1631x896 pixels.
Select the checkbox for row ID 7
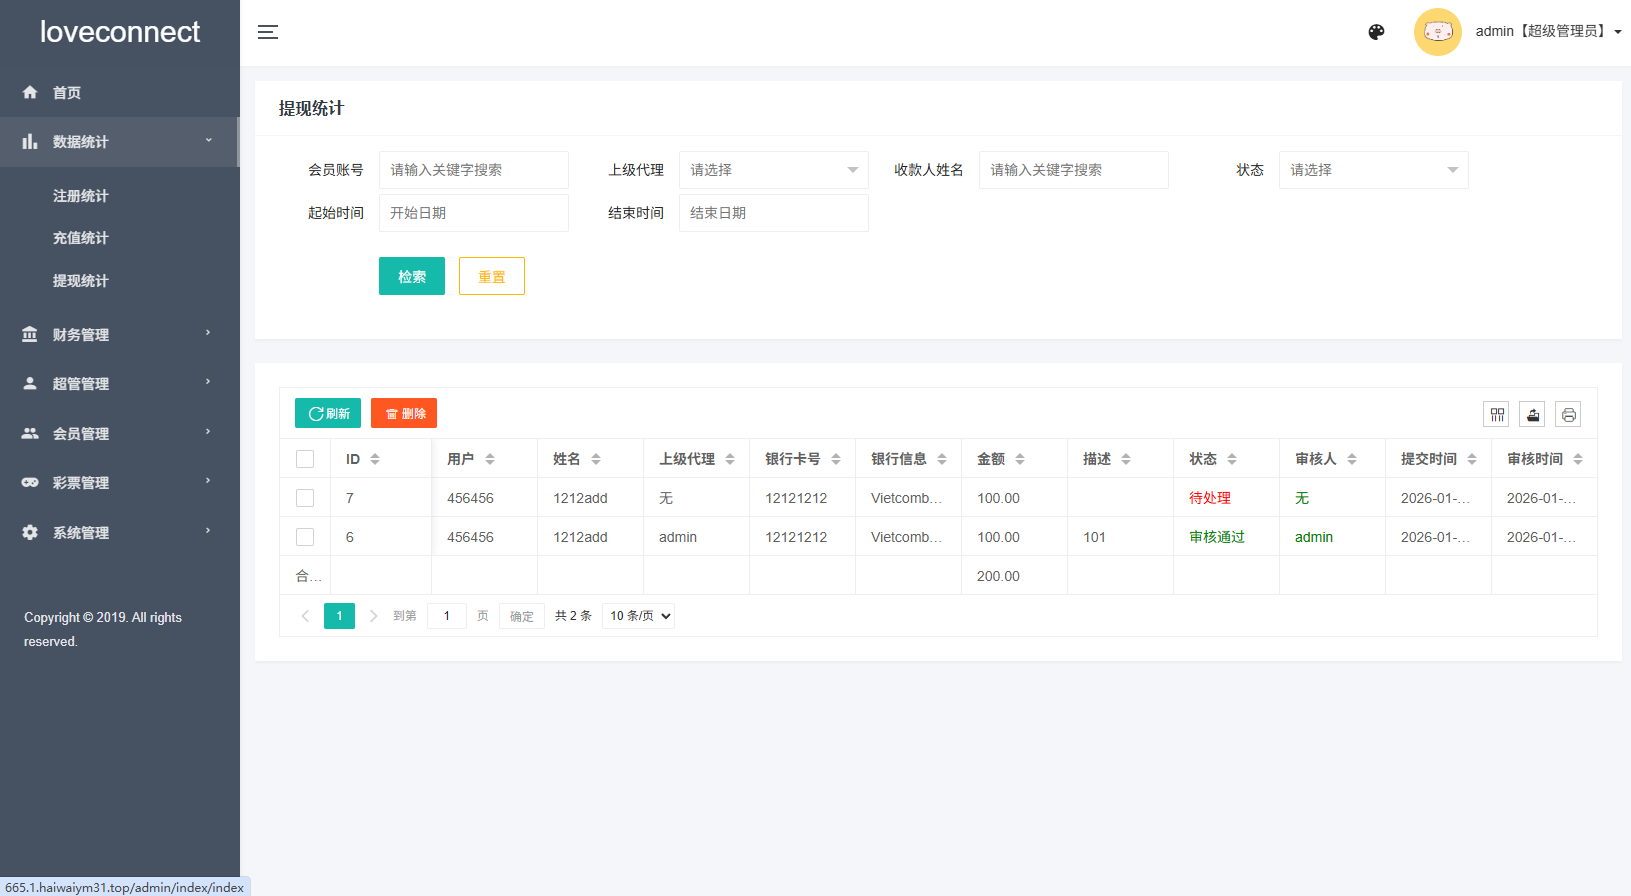coord(305,498)
